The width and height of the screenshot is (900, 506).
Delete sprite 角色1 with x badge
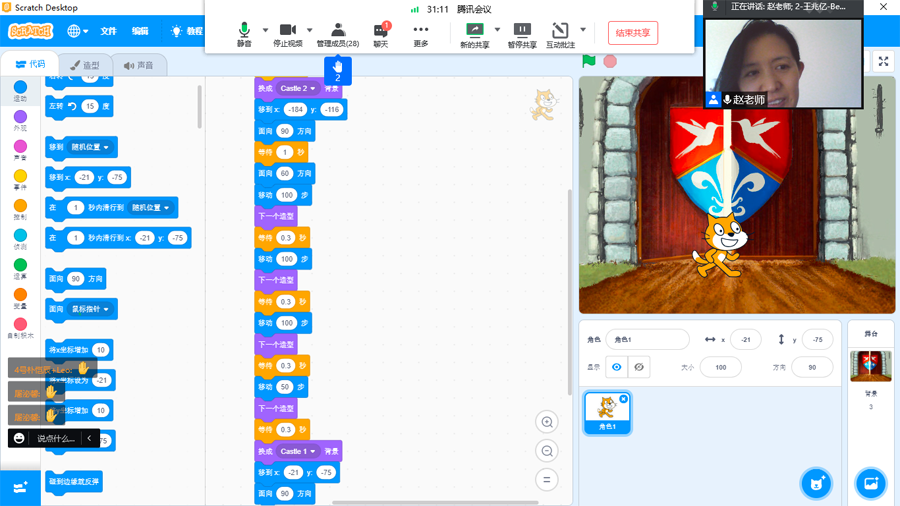(623, 399)
